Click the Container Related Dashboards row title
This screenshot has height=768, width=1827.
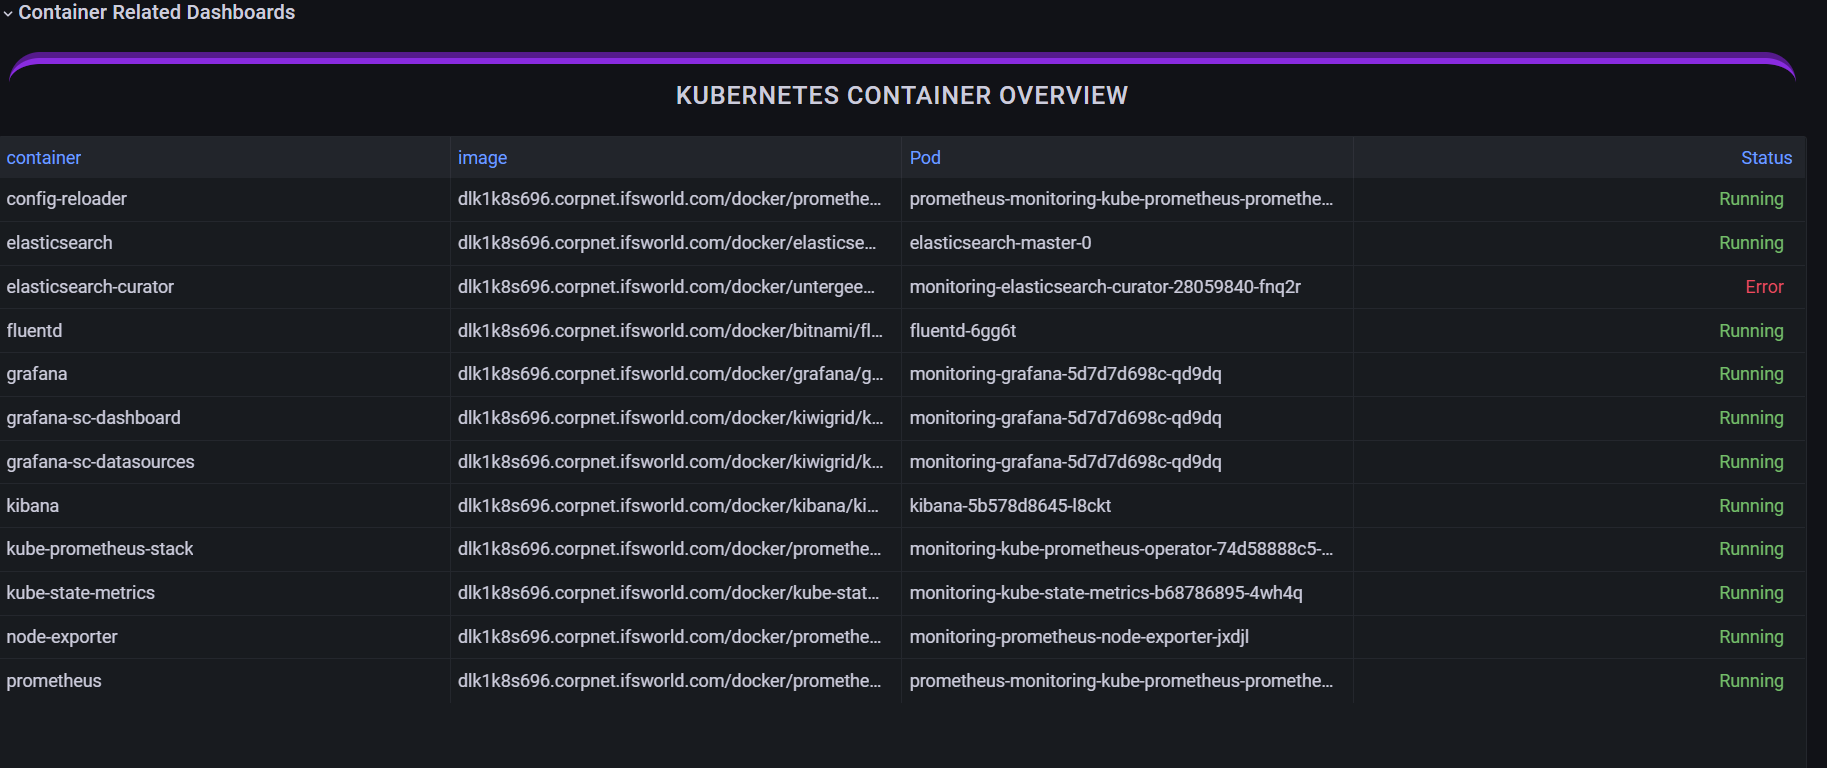157,13
